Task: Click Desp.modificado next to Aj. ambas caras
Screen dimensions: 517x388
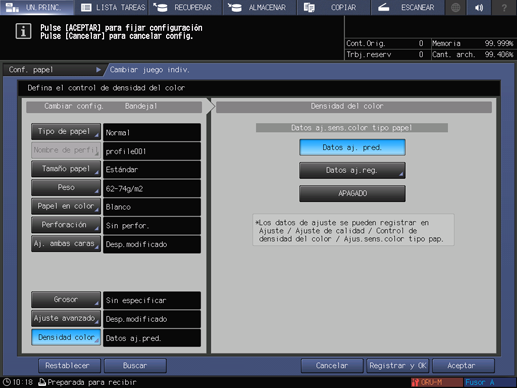Action: (x=152, y=244)
